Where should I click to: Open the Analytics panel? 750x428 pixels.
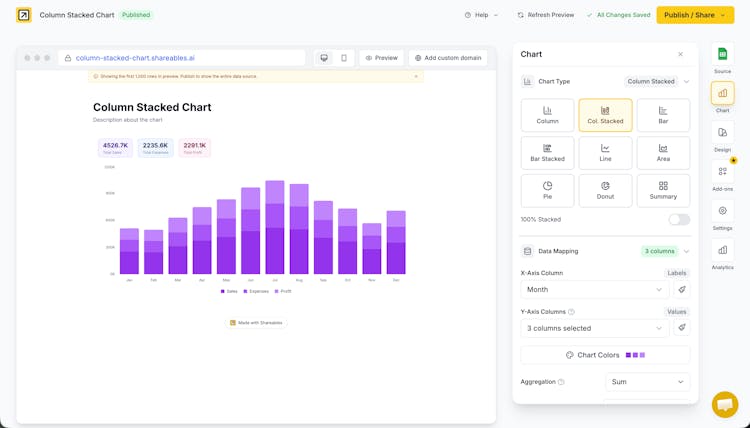coord(722,254)
